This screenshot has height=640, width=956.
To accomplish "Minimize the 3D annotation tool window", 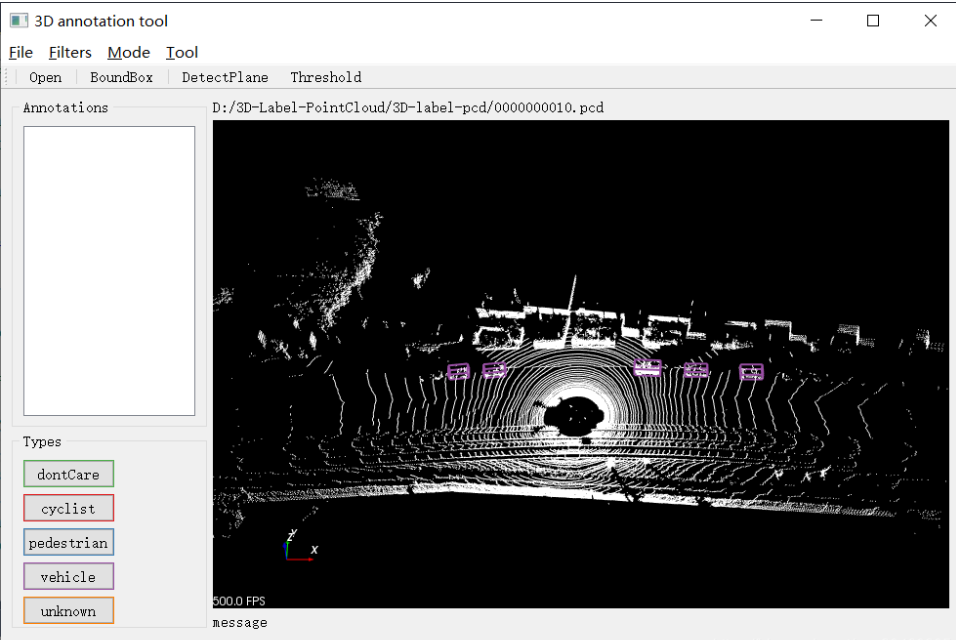I will click(816, 21).
